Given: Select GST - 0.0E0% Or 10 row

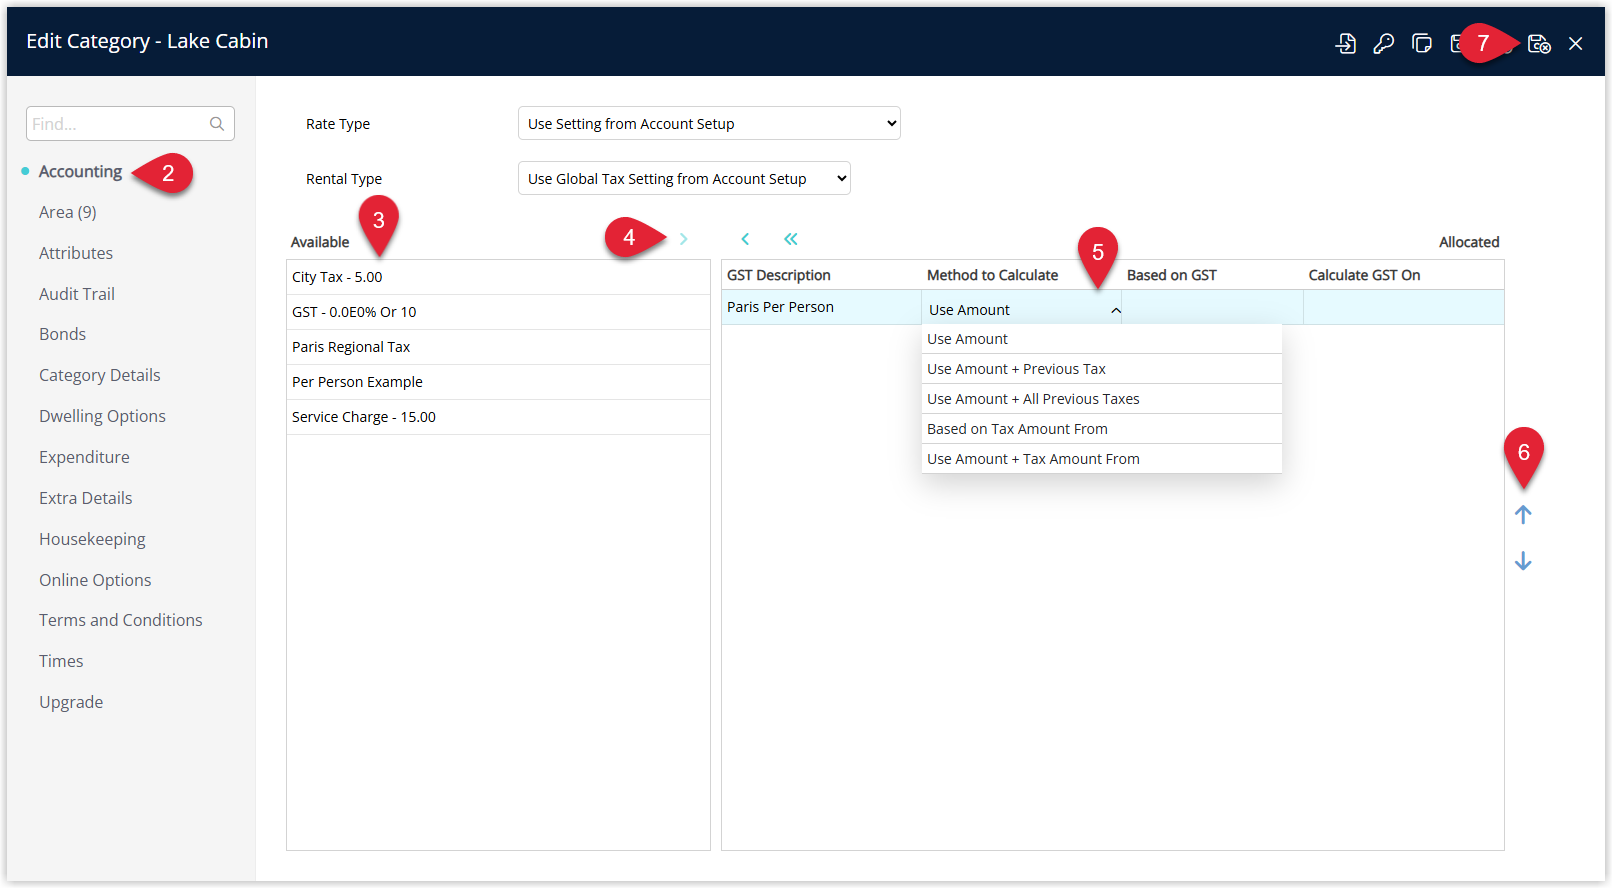Looking at the screenshot, I should coord(498,312).
